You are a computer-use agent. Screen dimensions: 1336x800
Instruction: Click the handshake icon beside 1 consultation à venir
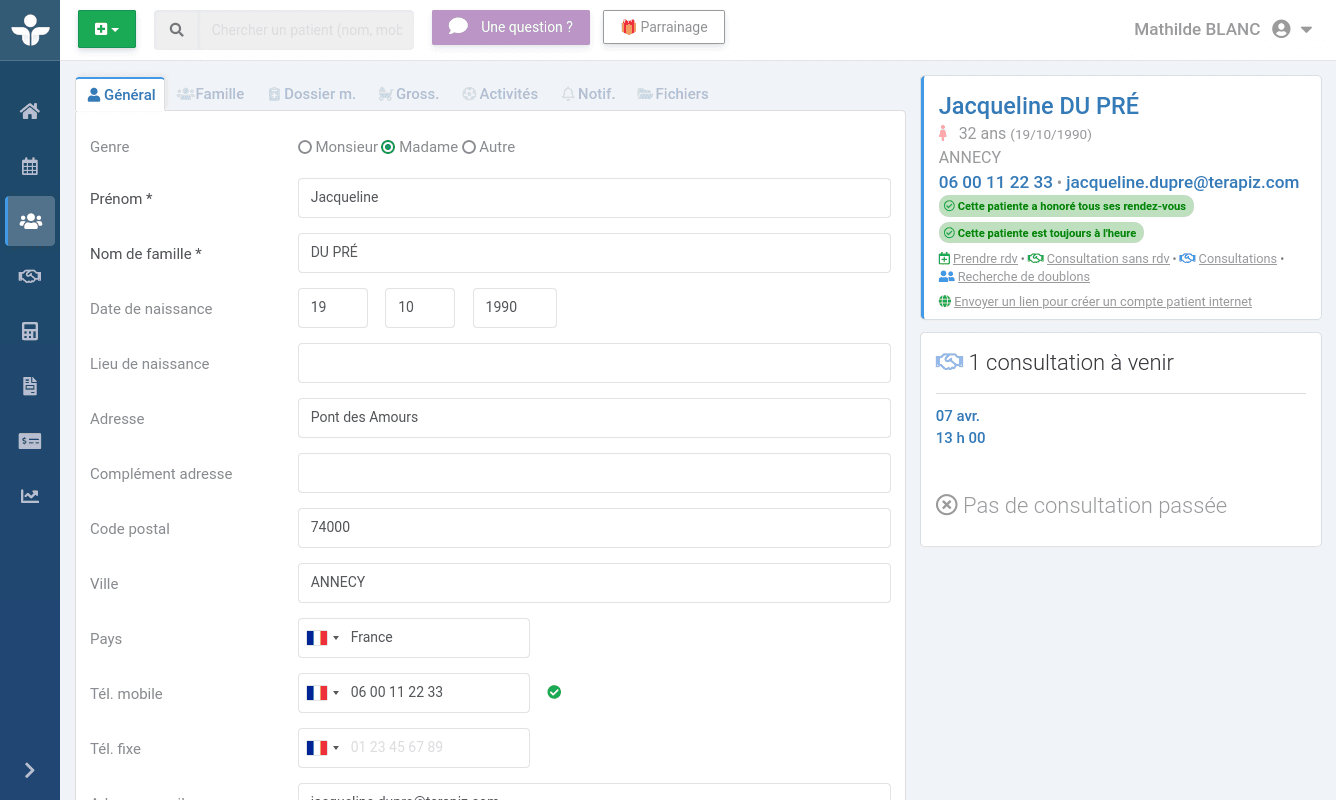[949, 362]
